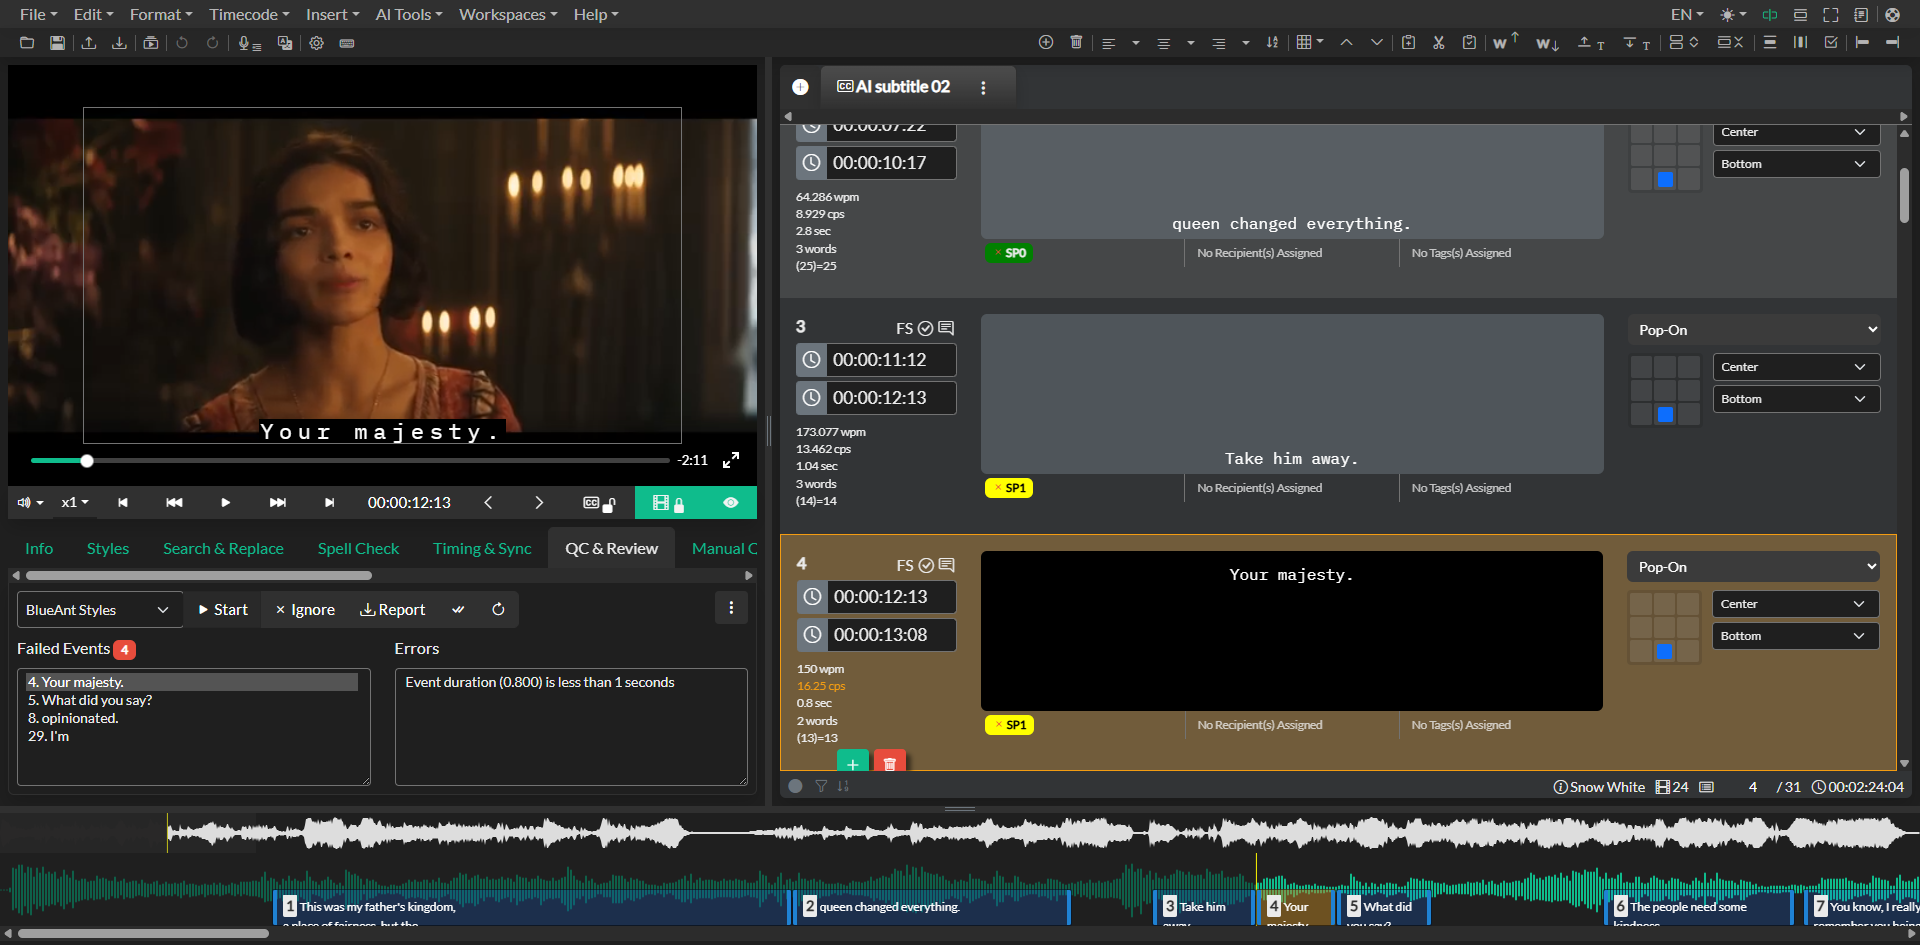Click the video progress slider handle
The image size is (1920, 945).
click(87, 461)
